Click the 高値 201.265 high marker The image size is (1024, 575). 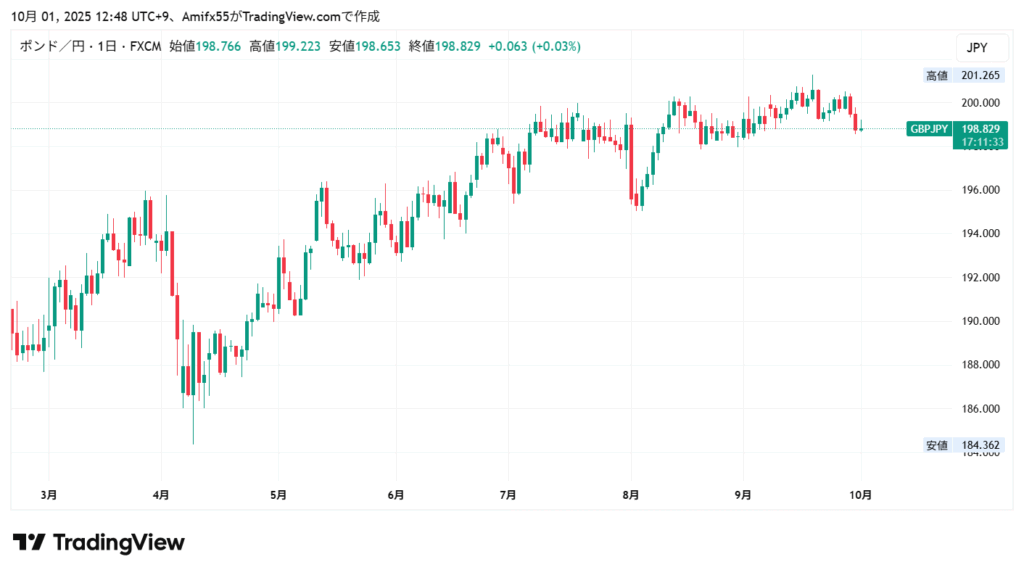pyautogui.click(x=964, y=75)
